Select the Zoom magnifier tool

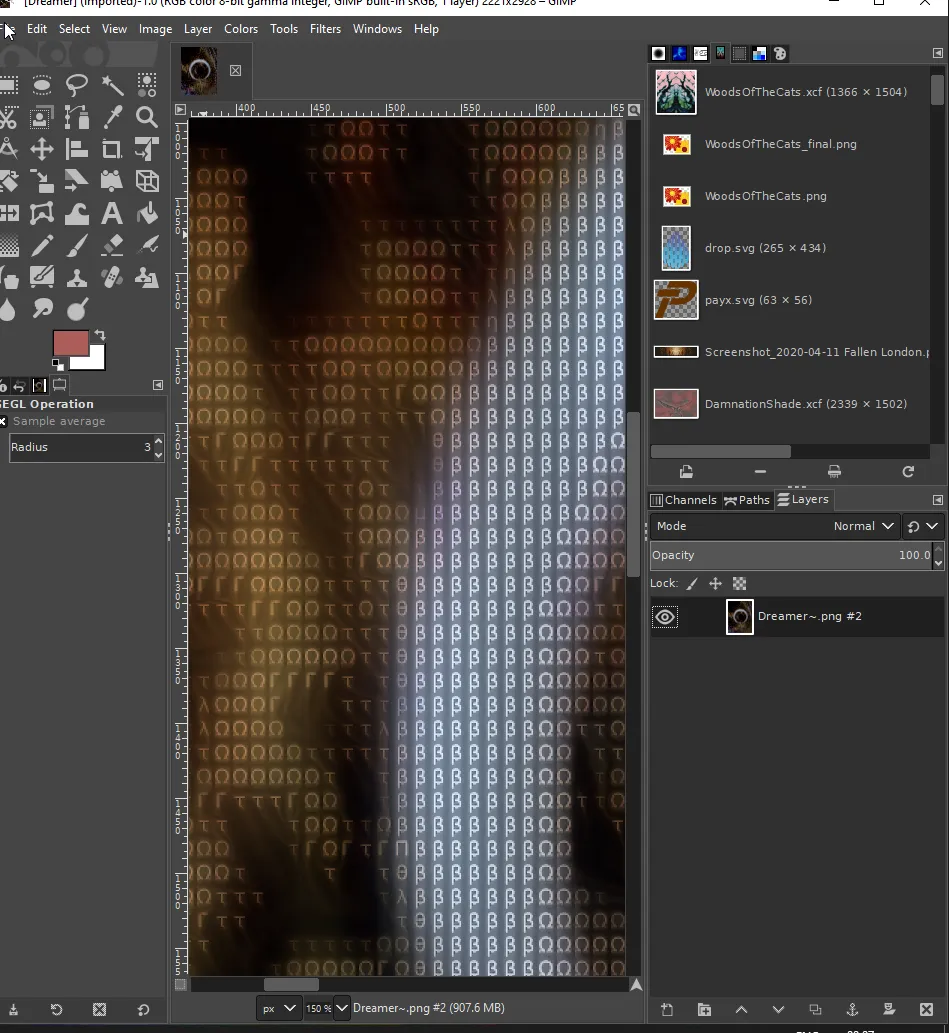point(147,117)
